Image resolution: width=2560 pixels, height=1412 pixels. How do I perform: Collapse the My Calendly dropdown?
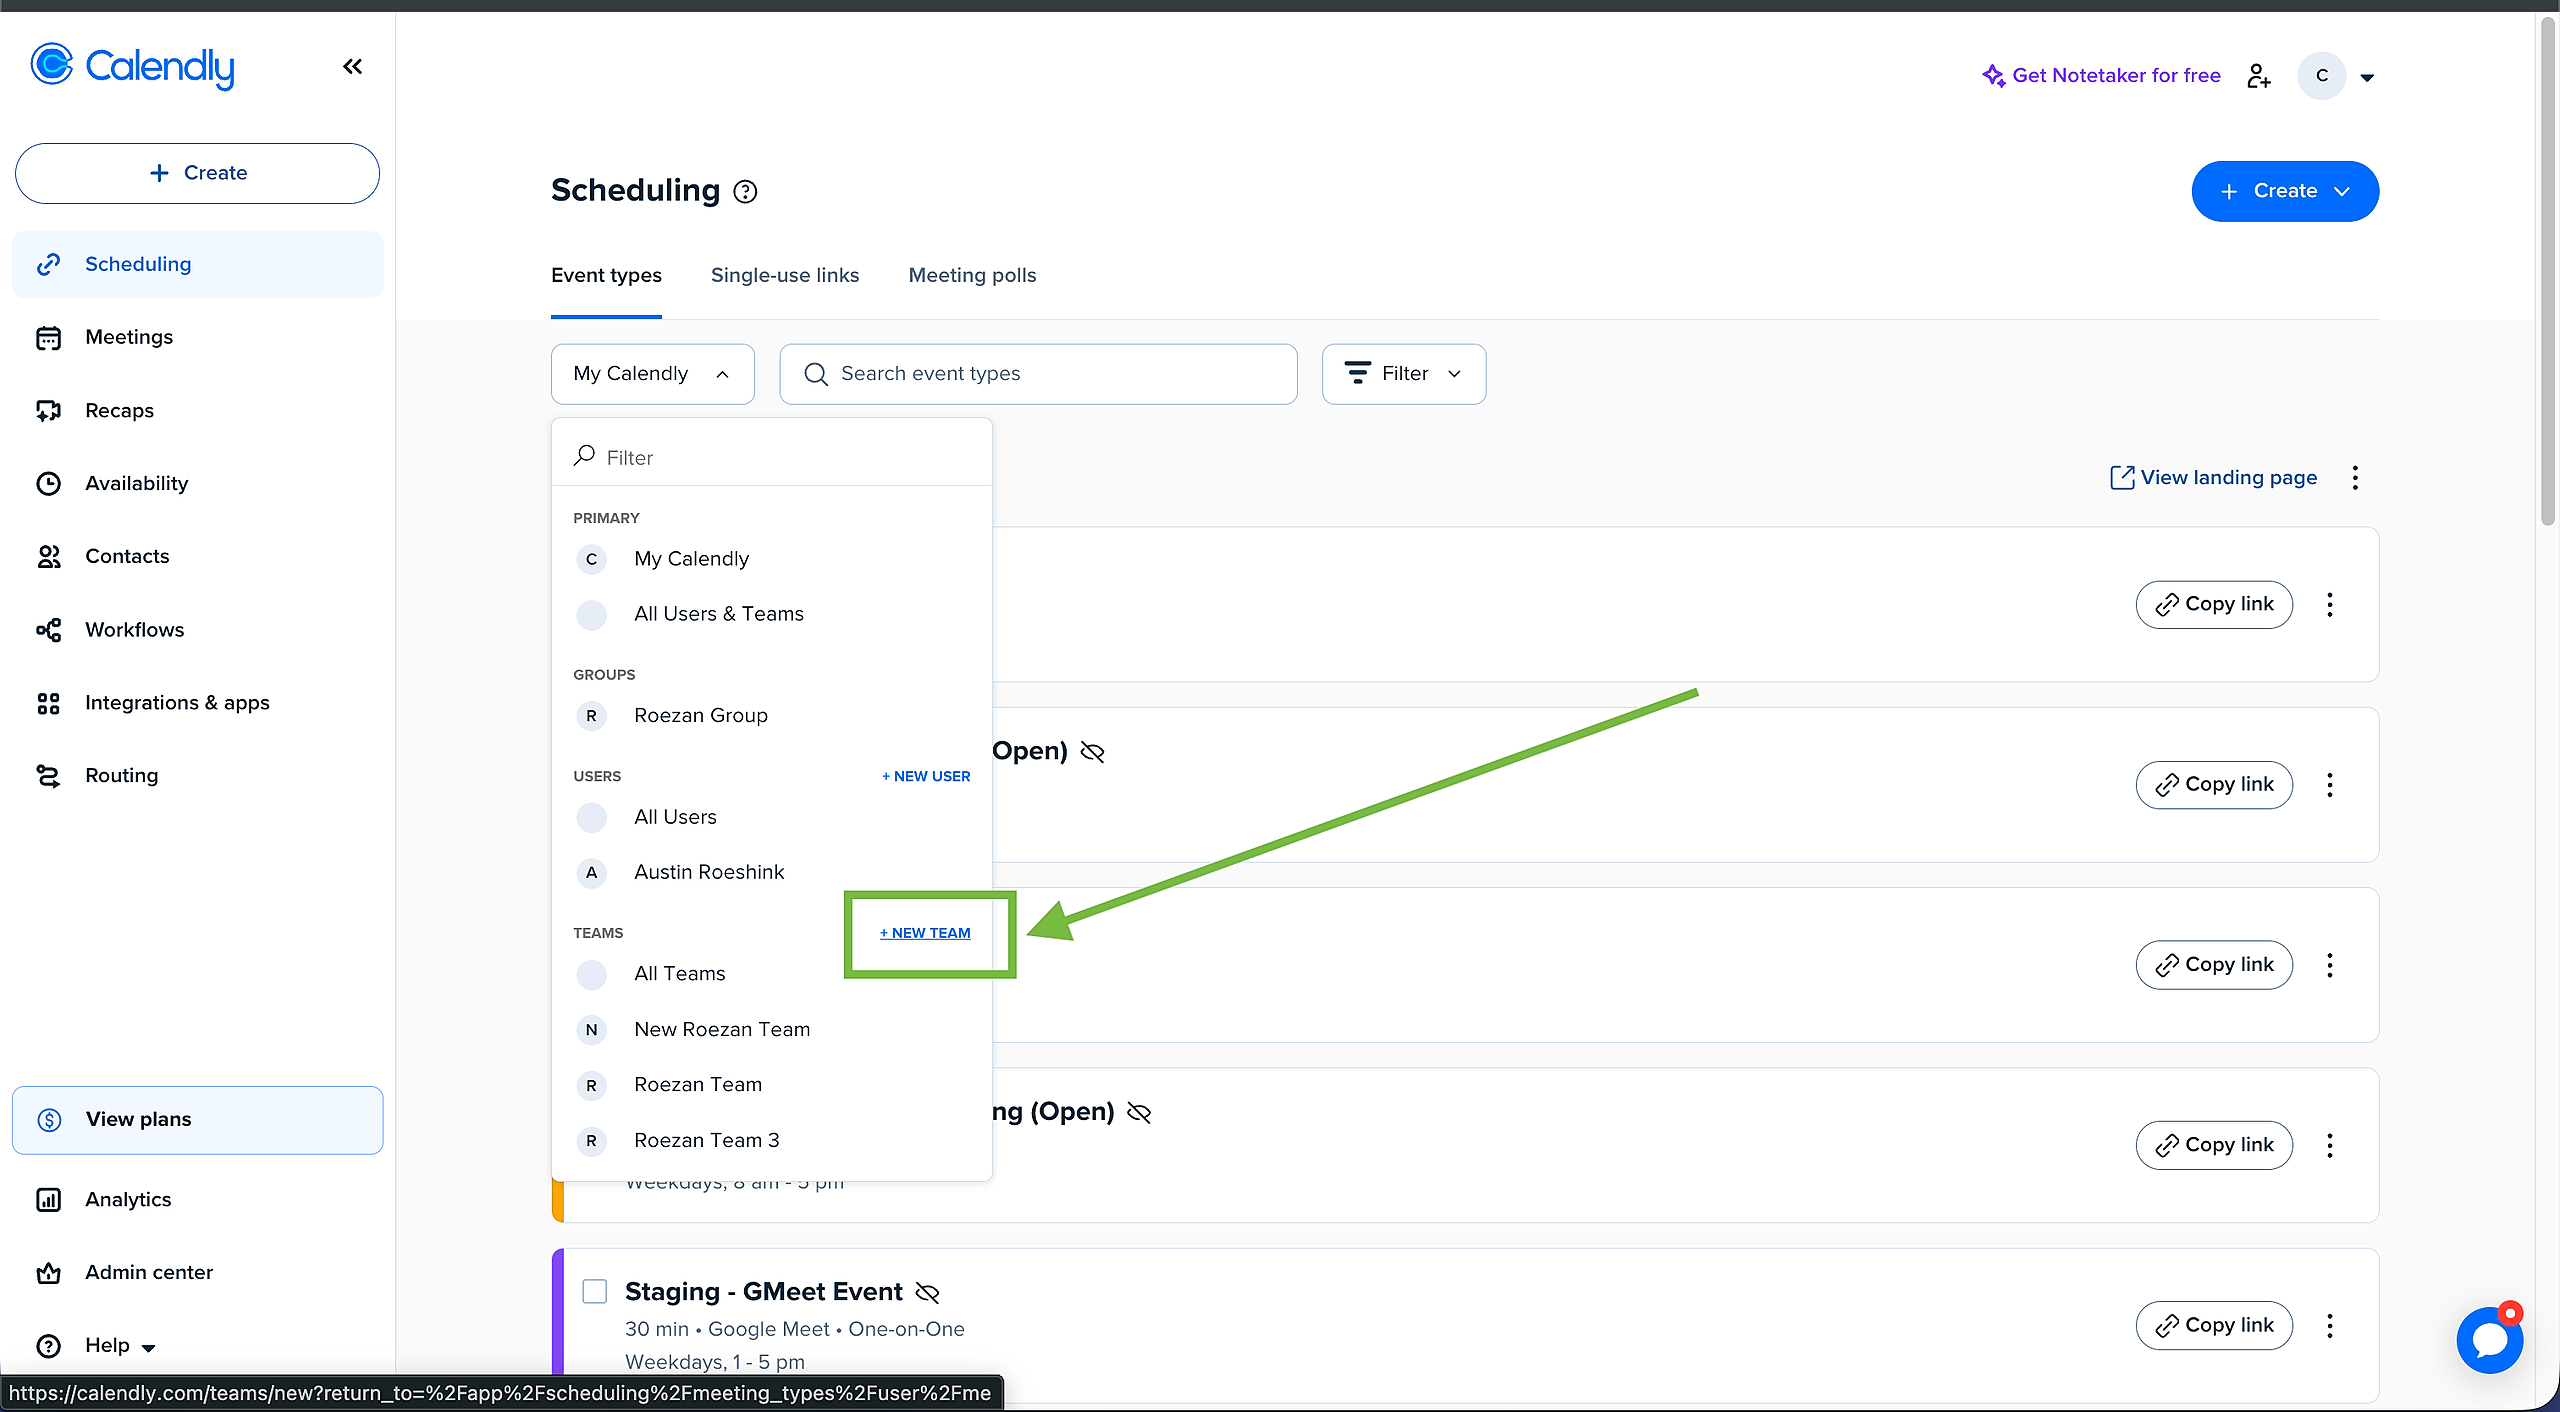coord(652,374)
